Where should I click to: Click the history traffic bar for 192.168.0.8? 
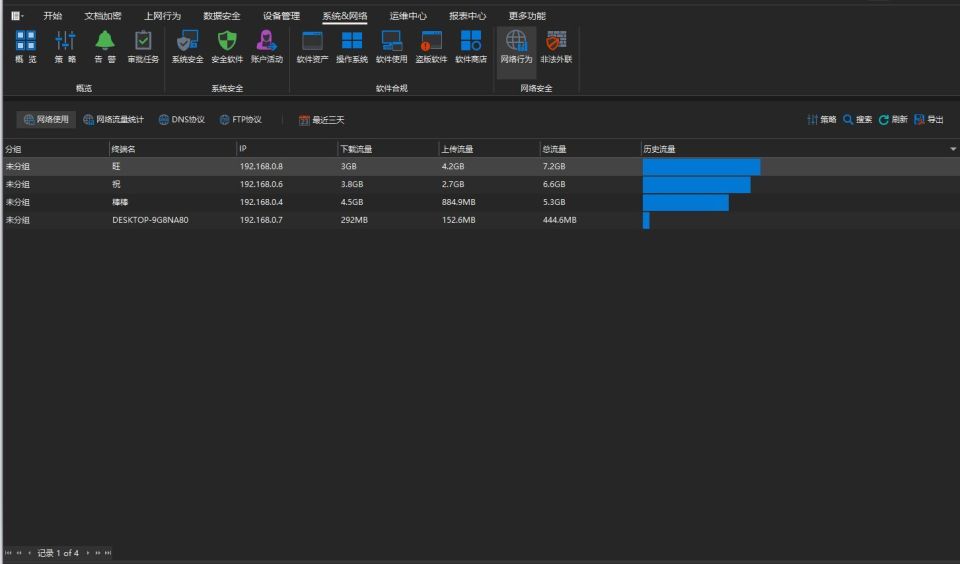tap(702, 167)
